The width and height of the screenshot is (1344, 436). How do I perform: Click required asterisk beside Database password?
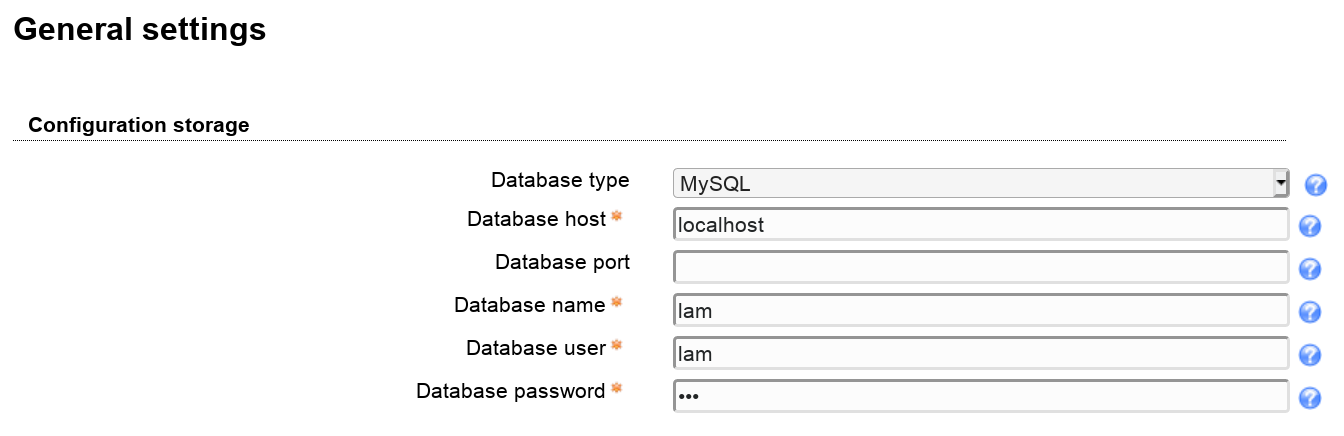tap(617, 388)
